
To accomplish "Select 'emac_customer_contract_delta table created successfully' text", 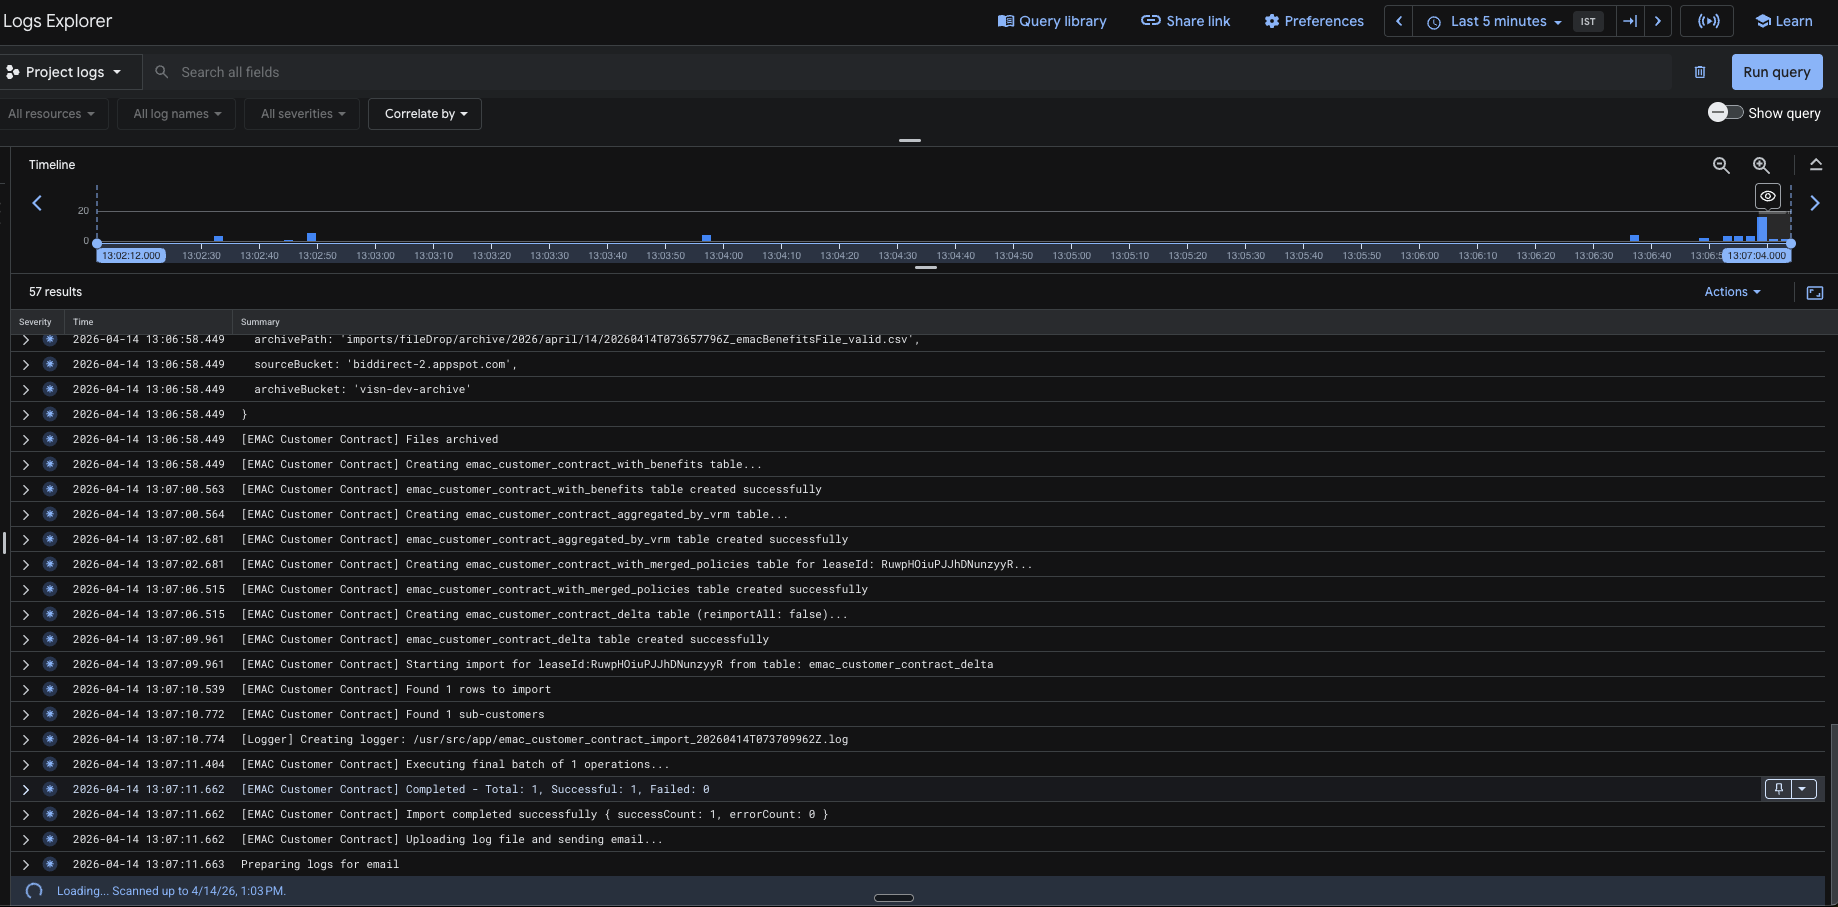I will [x=587, y=640].
